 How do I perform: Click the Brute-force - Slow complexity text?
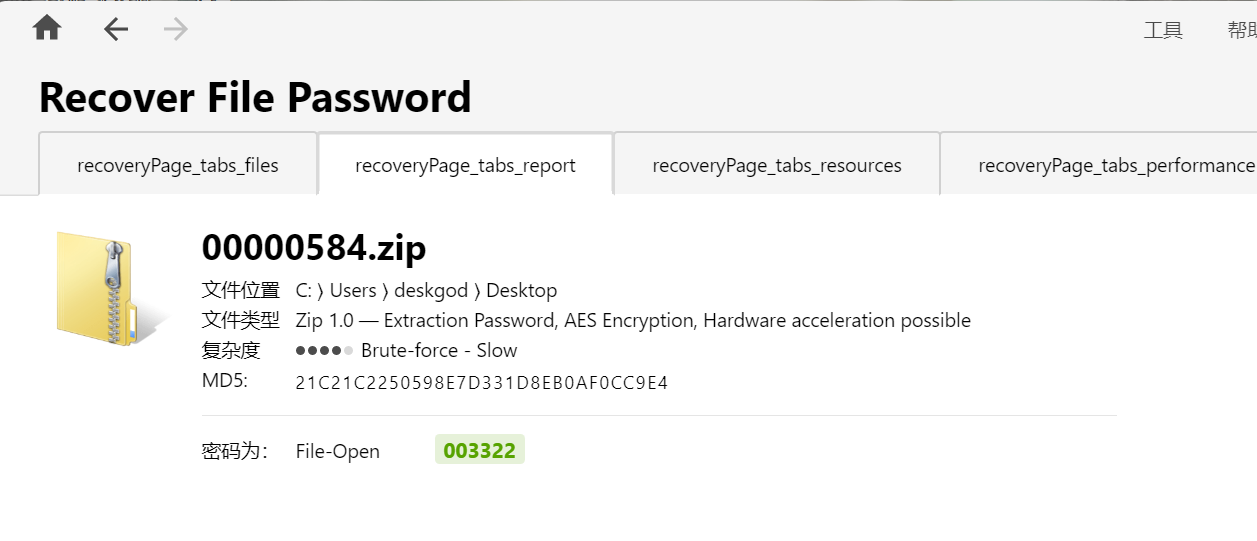point(439,350)
